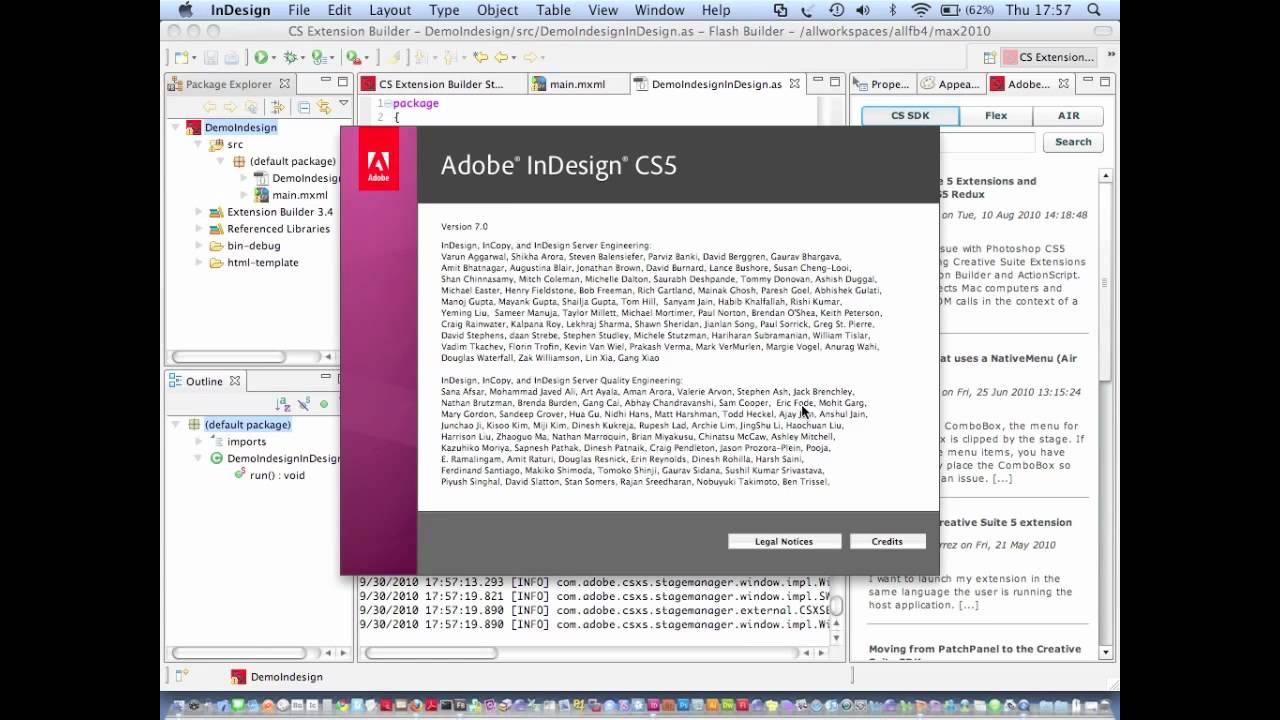Go to last edit location arrow icon
The height and width of the screenshot is (720, 1280).
point(481,58)
